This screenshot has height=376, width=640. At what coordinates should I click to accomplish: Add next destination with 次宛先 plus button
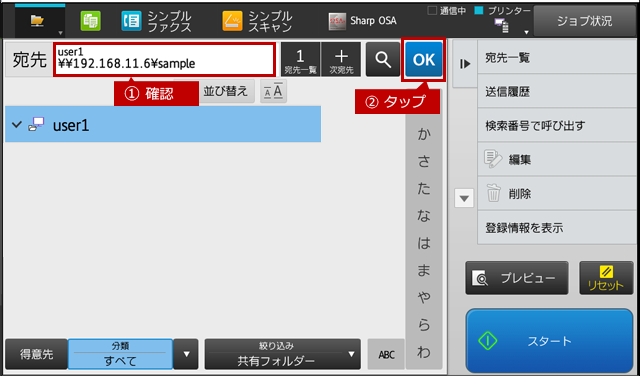pyautogui.click(x=341, y=60)
